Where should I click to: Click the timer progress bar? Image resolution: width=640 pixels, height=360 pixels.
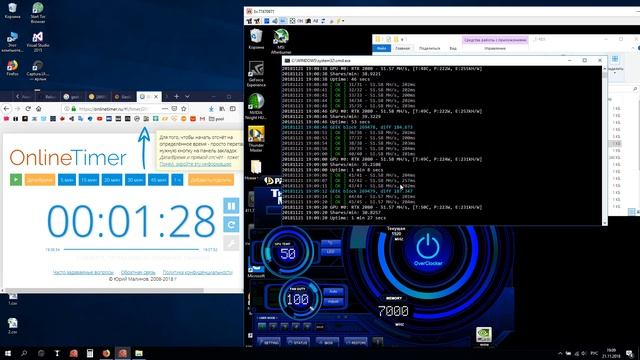coord(131,249)
